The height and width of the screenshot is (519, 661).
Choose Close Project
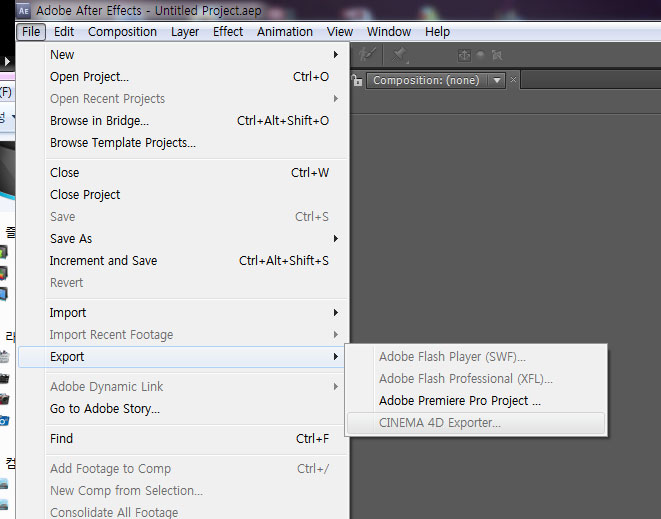click(x=183, y=194)
